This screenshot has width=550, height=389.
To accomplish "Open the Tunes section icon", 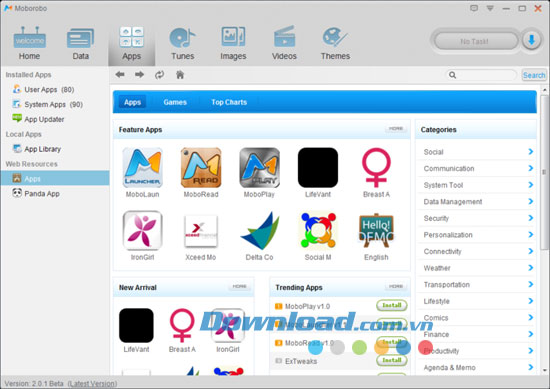I will [182, 38].
